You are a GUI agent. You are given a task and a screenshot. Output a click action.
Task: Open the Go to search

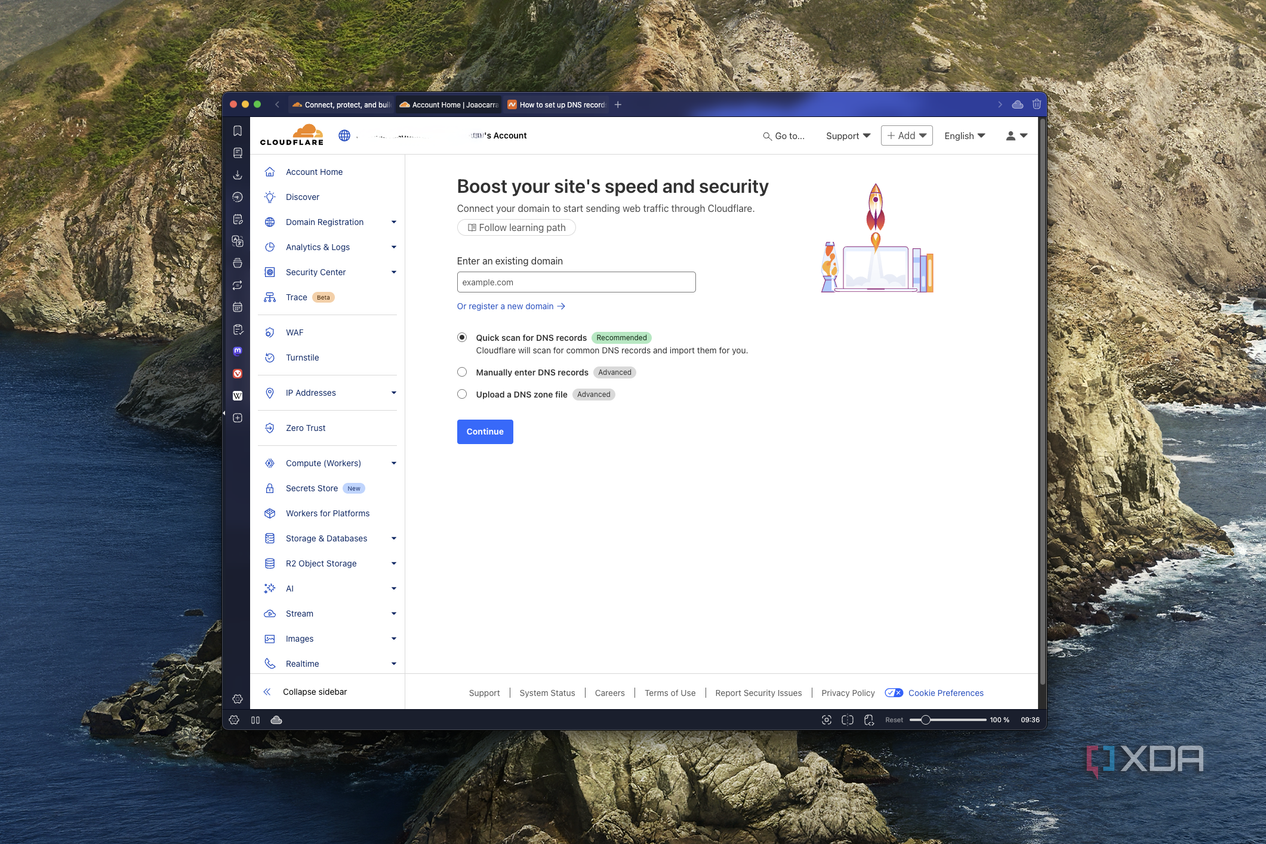click(x=783, y=136)
